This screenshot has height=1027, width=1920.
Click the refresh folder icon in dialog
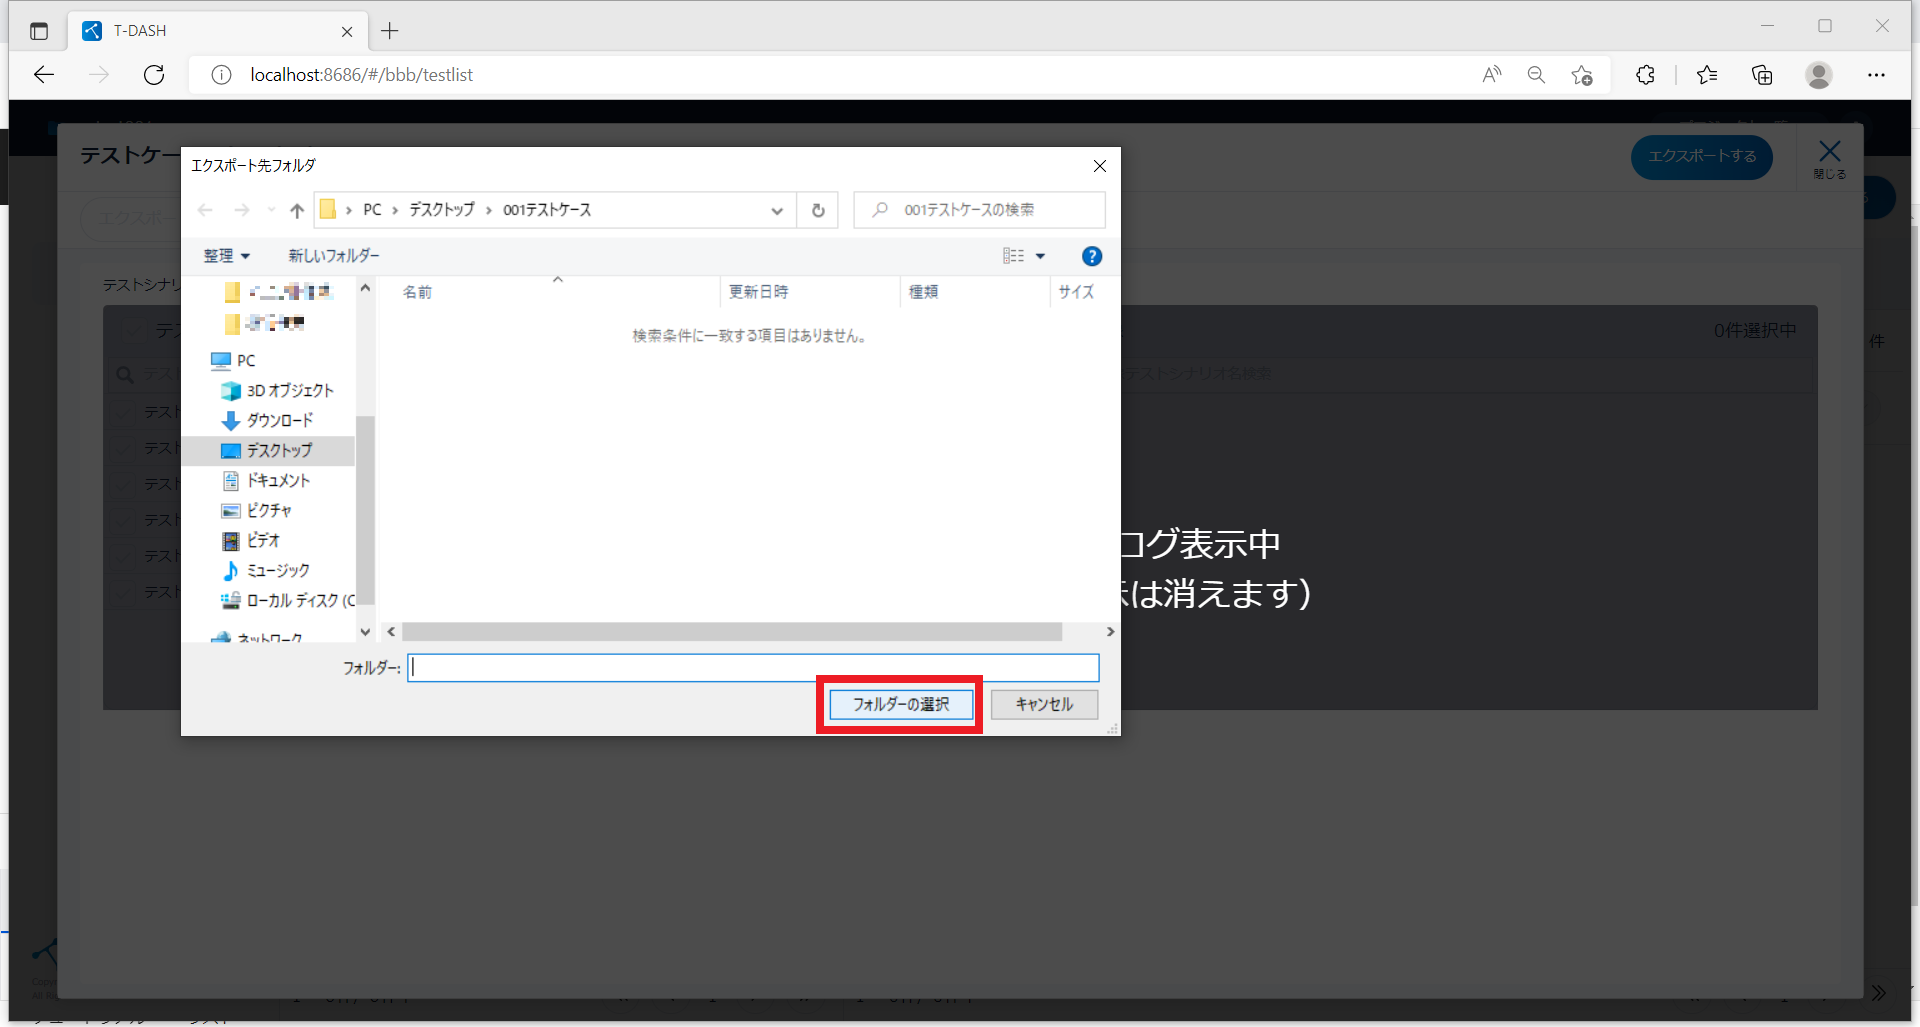click(818, 210)
